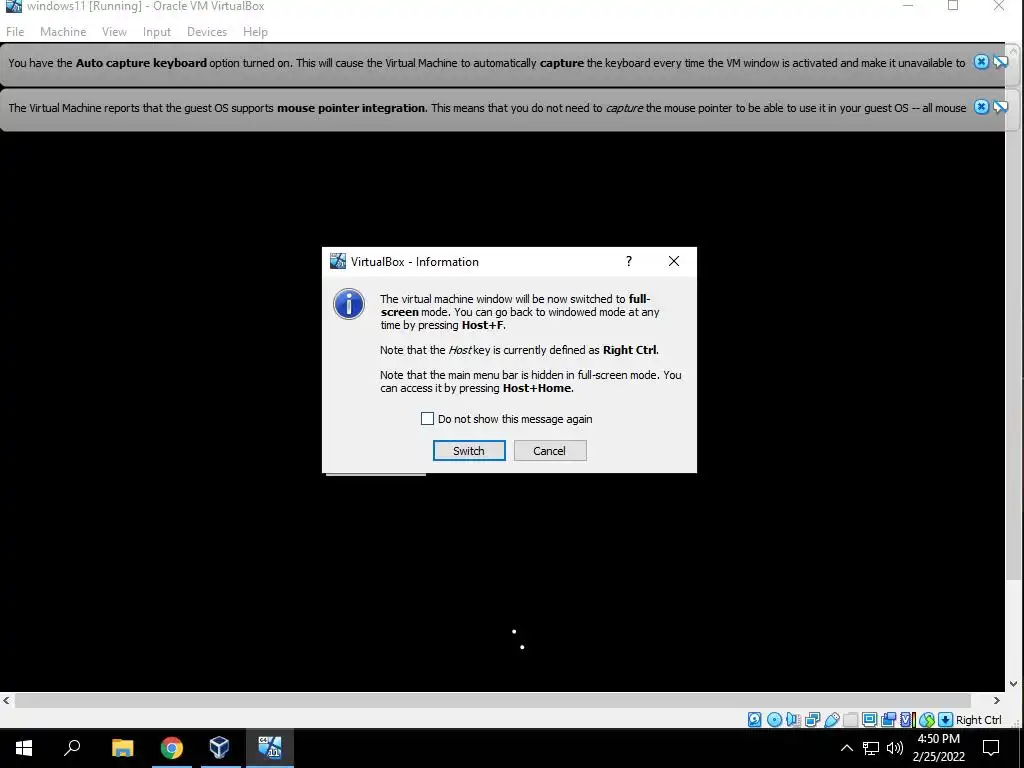1024x768 pixels.
Task: Click the recording status icon
Action: 888,720
